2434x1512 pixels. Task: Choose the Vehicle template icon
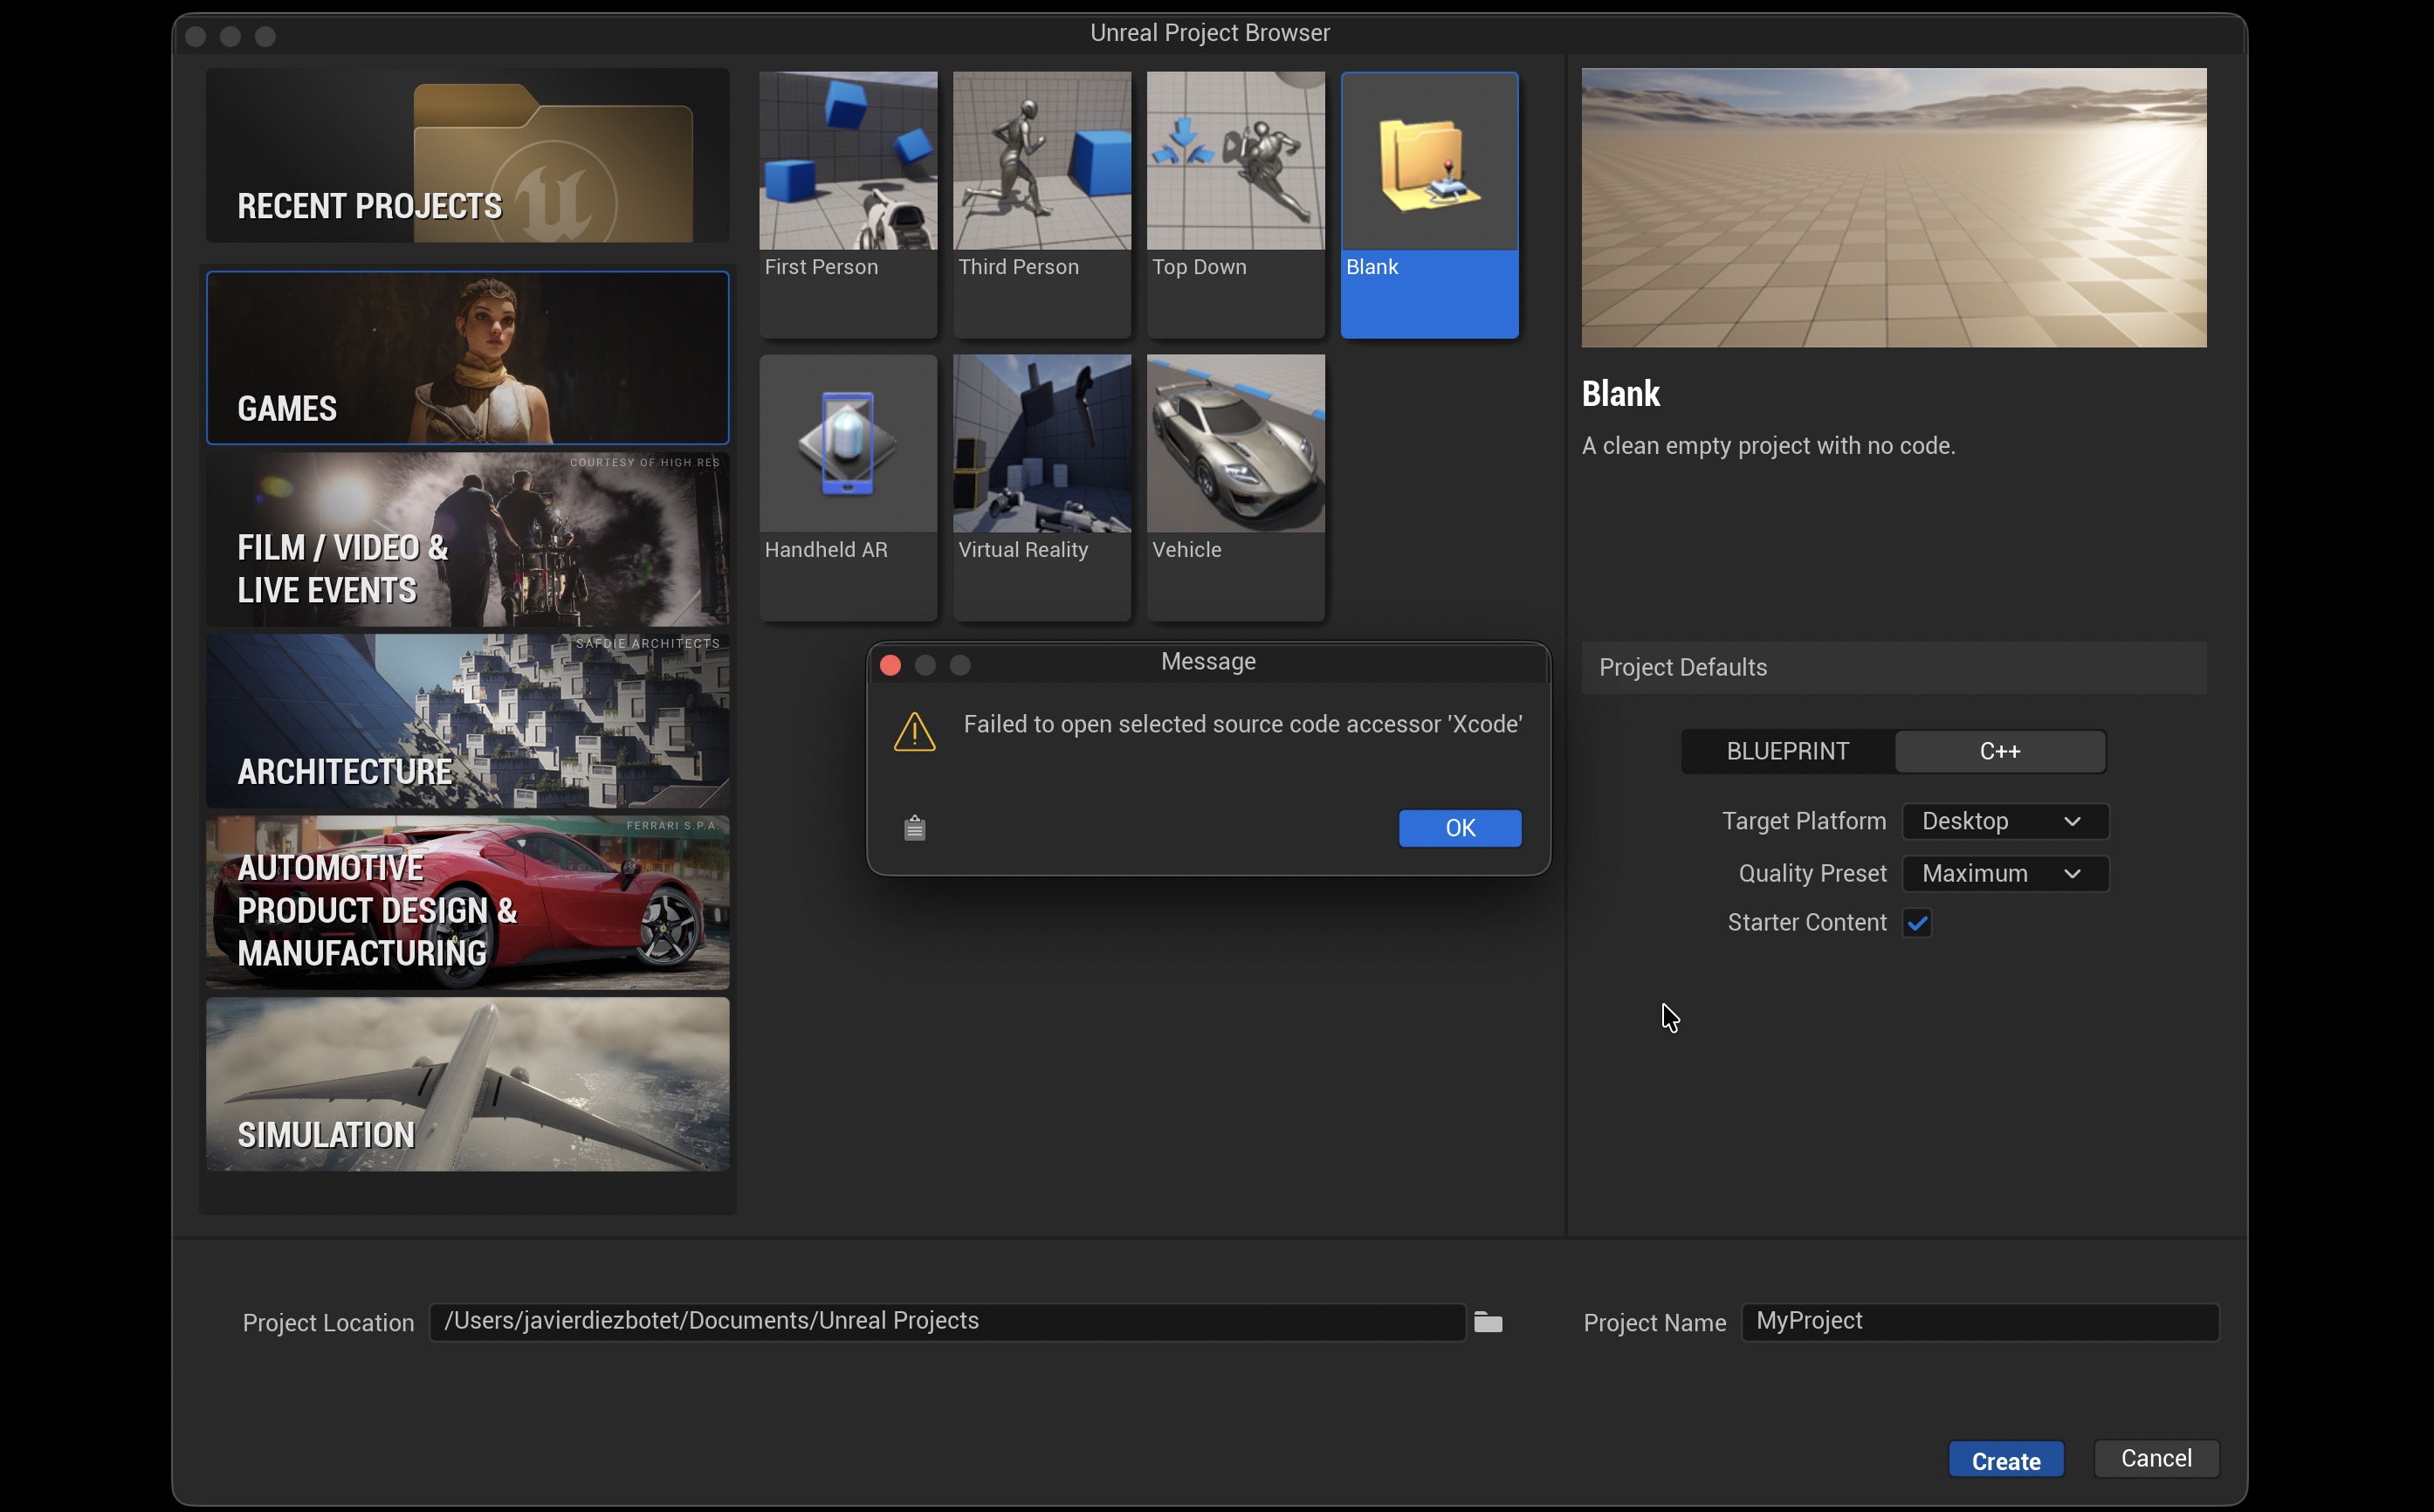(1235, 443)
